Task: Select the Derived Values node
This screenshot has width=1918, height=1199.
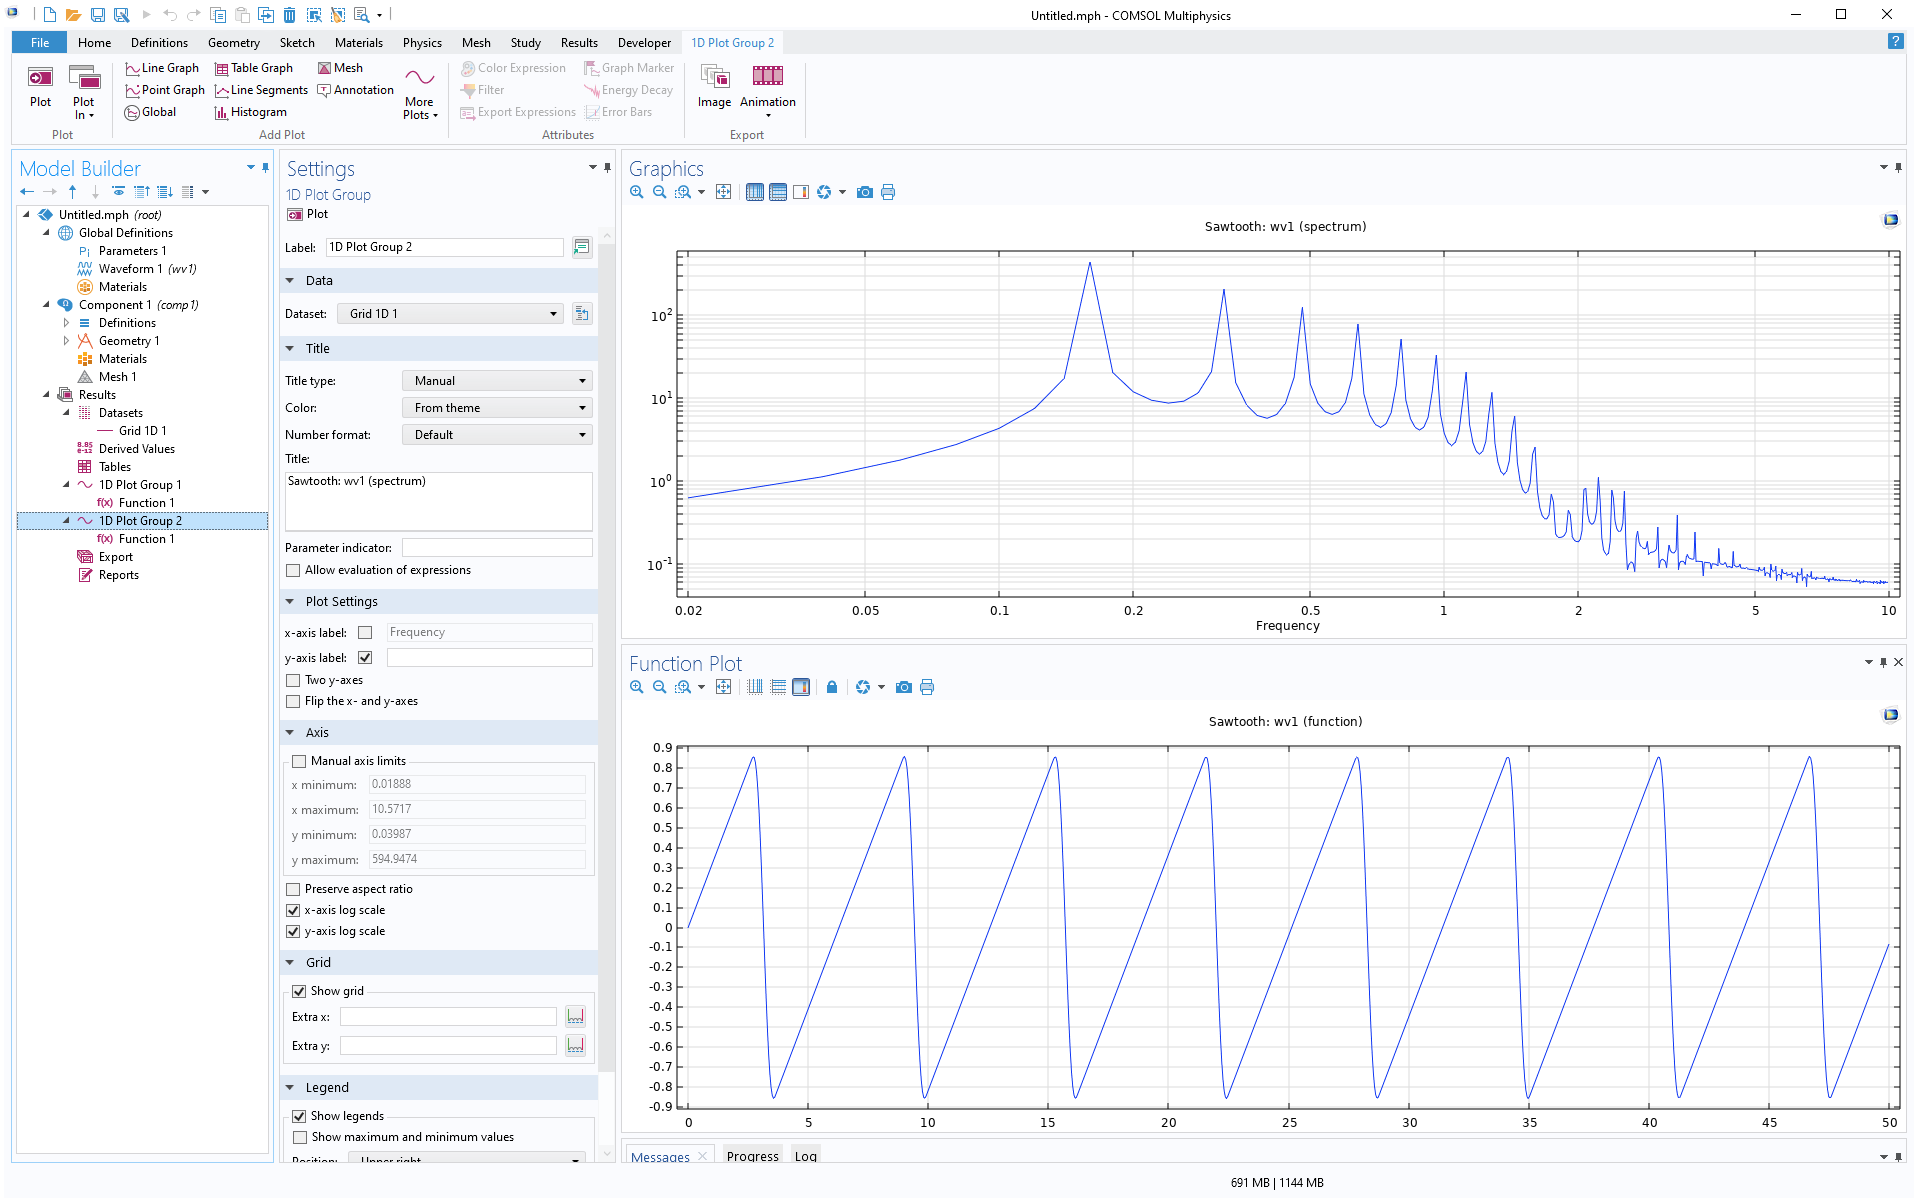Action: coord(136,449)
